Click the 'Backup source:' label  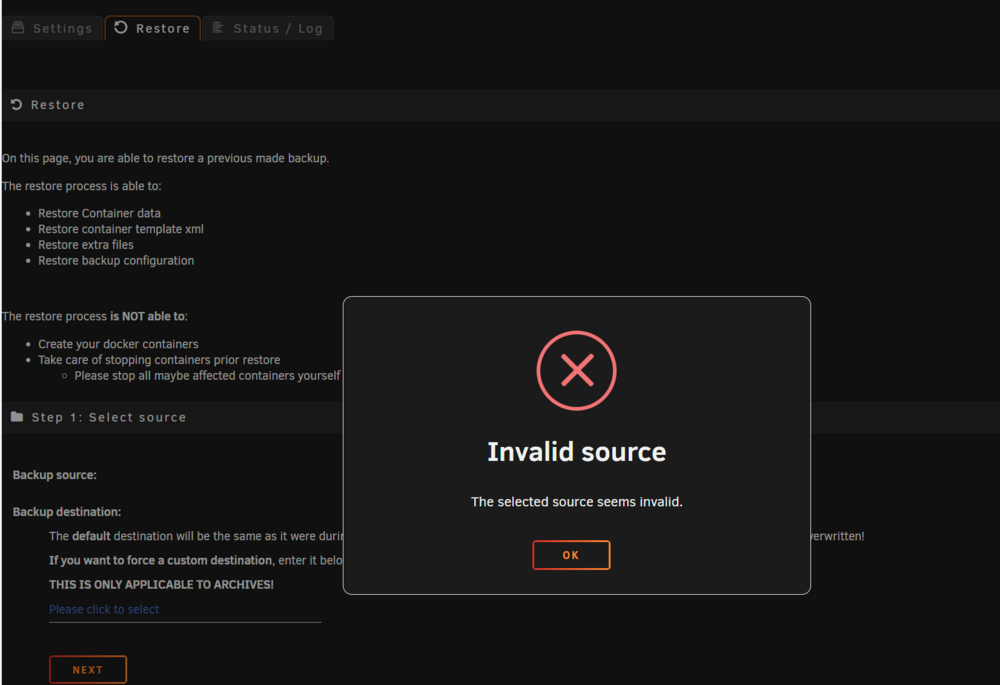coord(55,475)
